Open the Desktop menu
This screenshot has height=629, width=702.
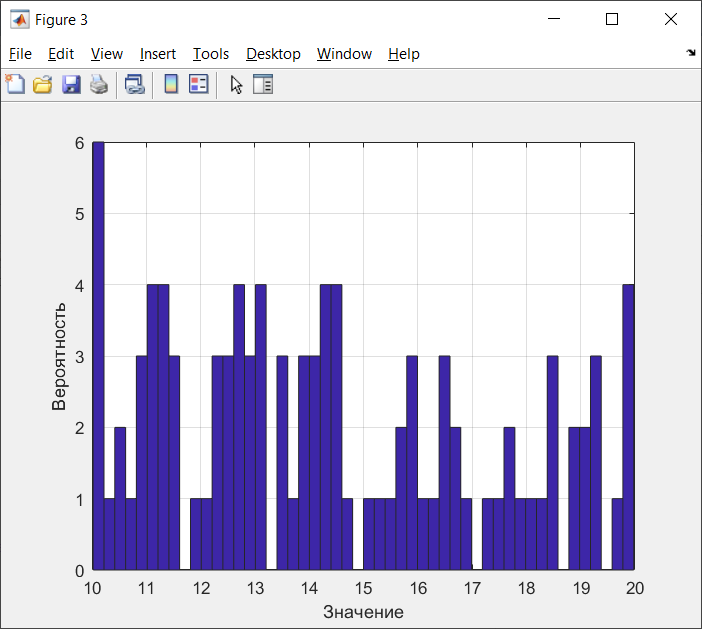[x=273, y=54]
